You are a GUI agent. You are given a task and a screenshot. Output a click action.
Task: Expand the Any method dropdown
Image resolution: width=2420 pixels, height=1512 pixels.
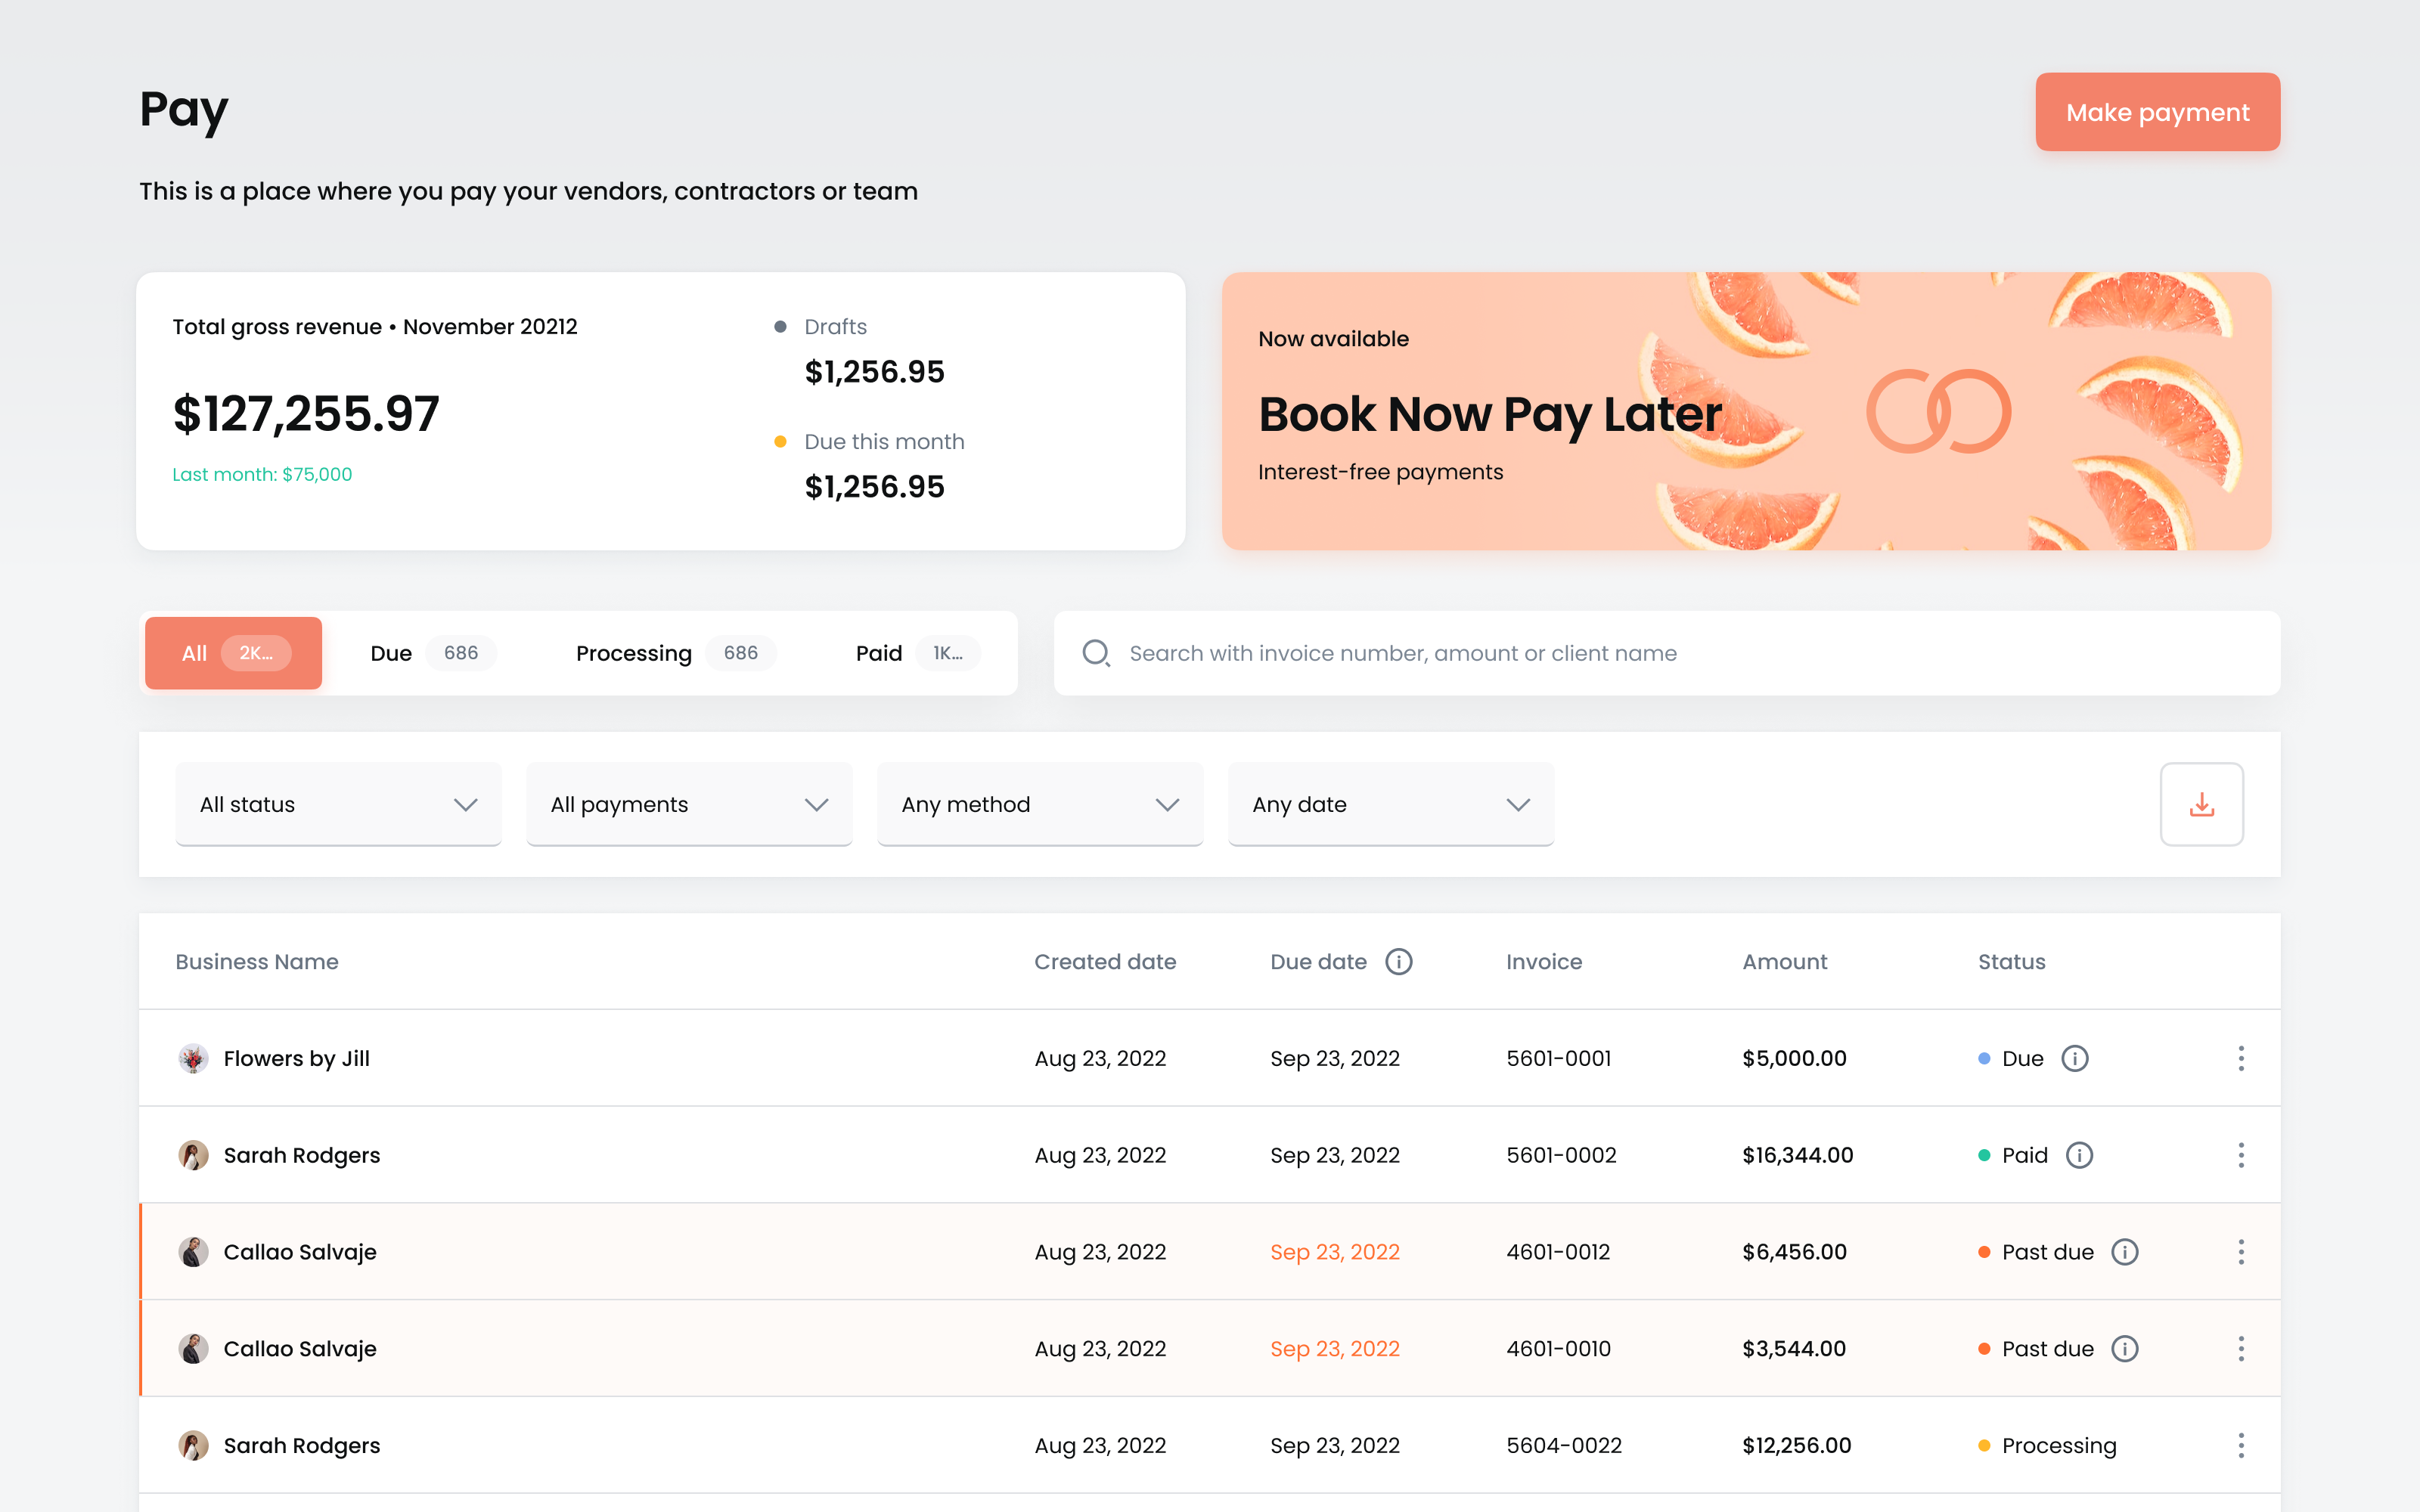pyautogui.click(x=1040, y=804)
